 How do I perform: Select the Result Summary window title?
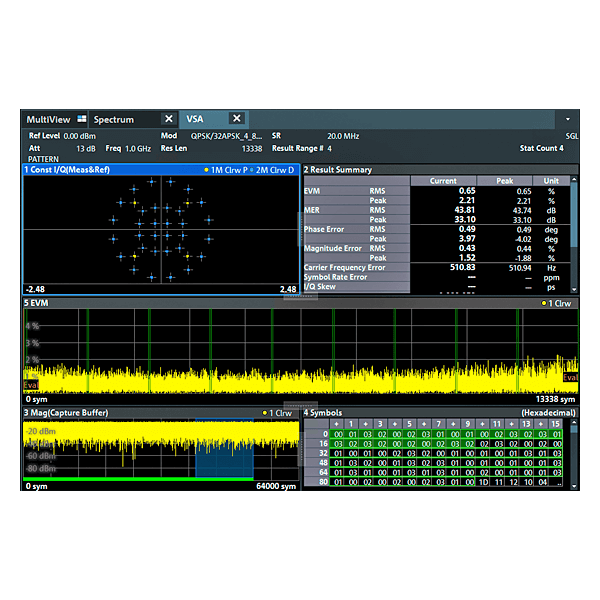(338, 170)
